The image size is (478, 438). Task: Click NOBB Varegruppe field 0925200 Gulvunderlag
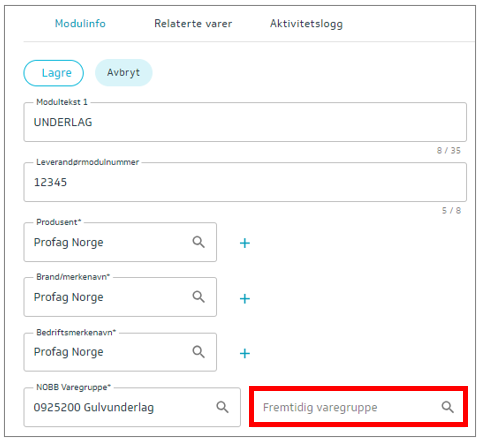pyautogui.click(x=132, y=407)
